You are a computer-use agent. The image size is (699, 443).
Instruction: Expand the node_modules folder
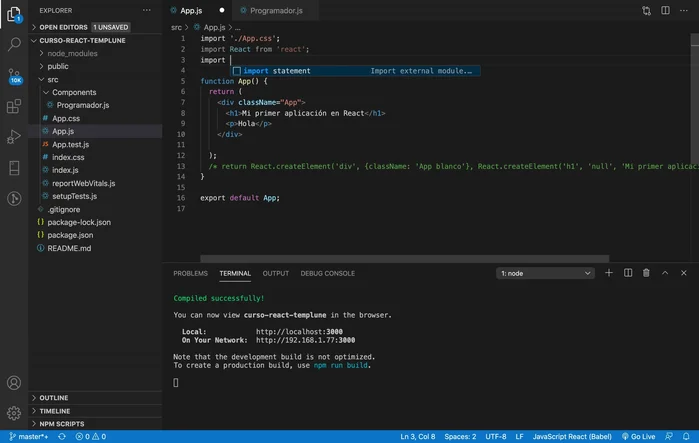tap(95, 53)
